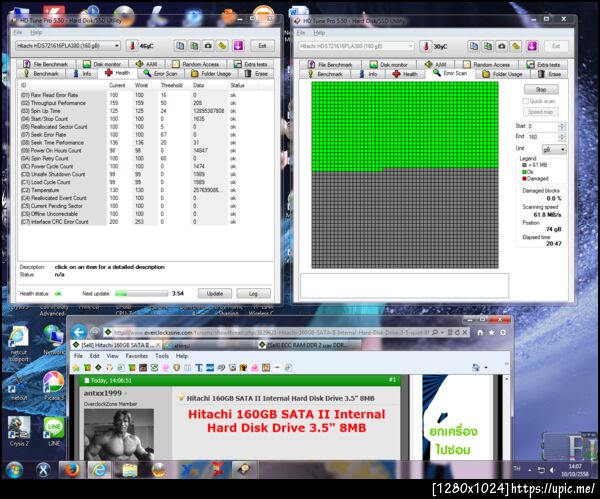The height and width of the screenshot is (499, 600).
Task: Click green Ok legend swatch
Action: pos(524,172)
